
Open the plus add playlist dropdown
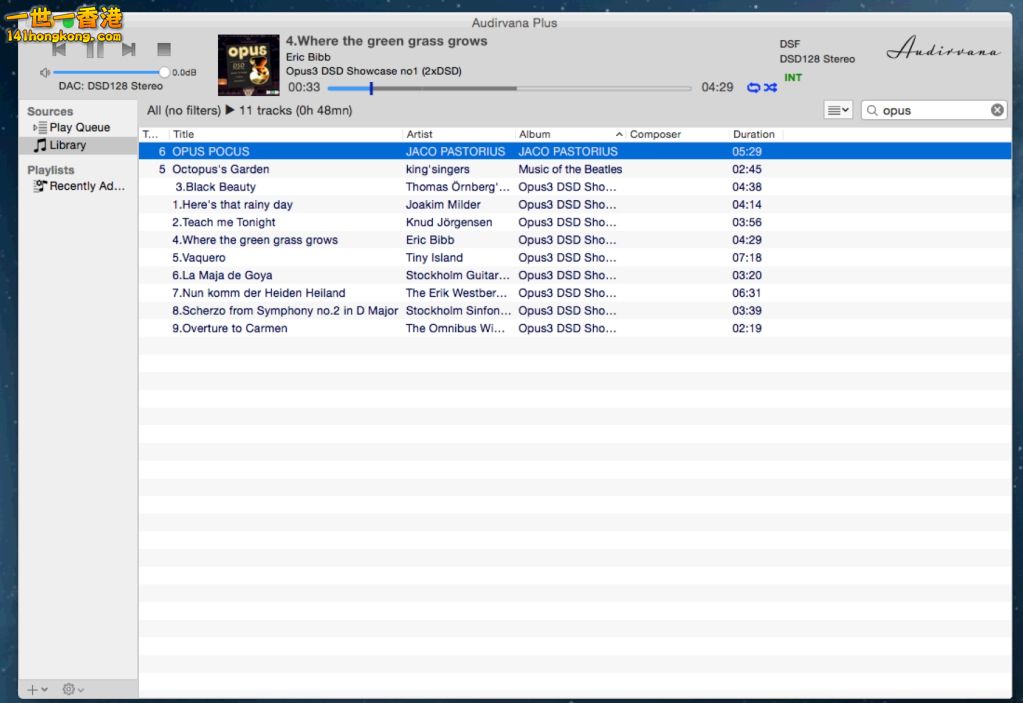coord(37,689)
